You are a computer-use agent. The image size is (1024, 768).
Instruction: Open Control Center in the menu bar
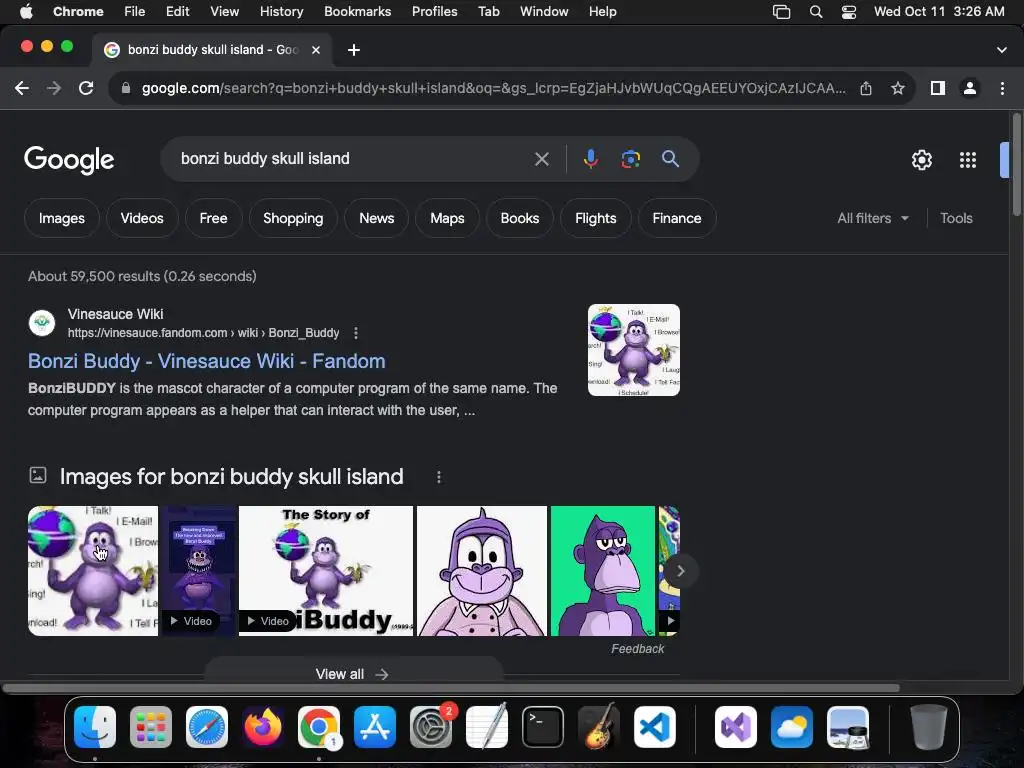848,12
